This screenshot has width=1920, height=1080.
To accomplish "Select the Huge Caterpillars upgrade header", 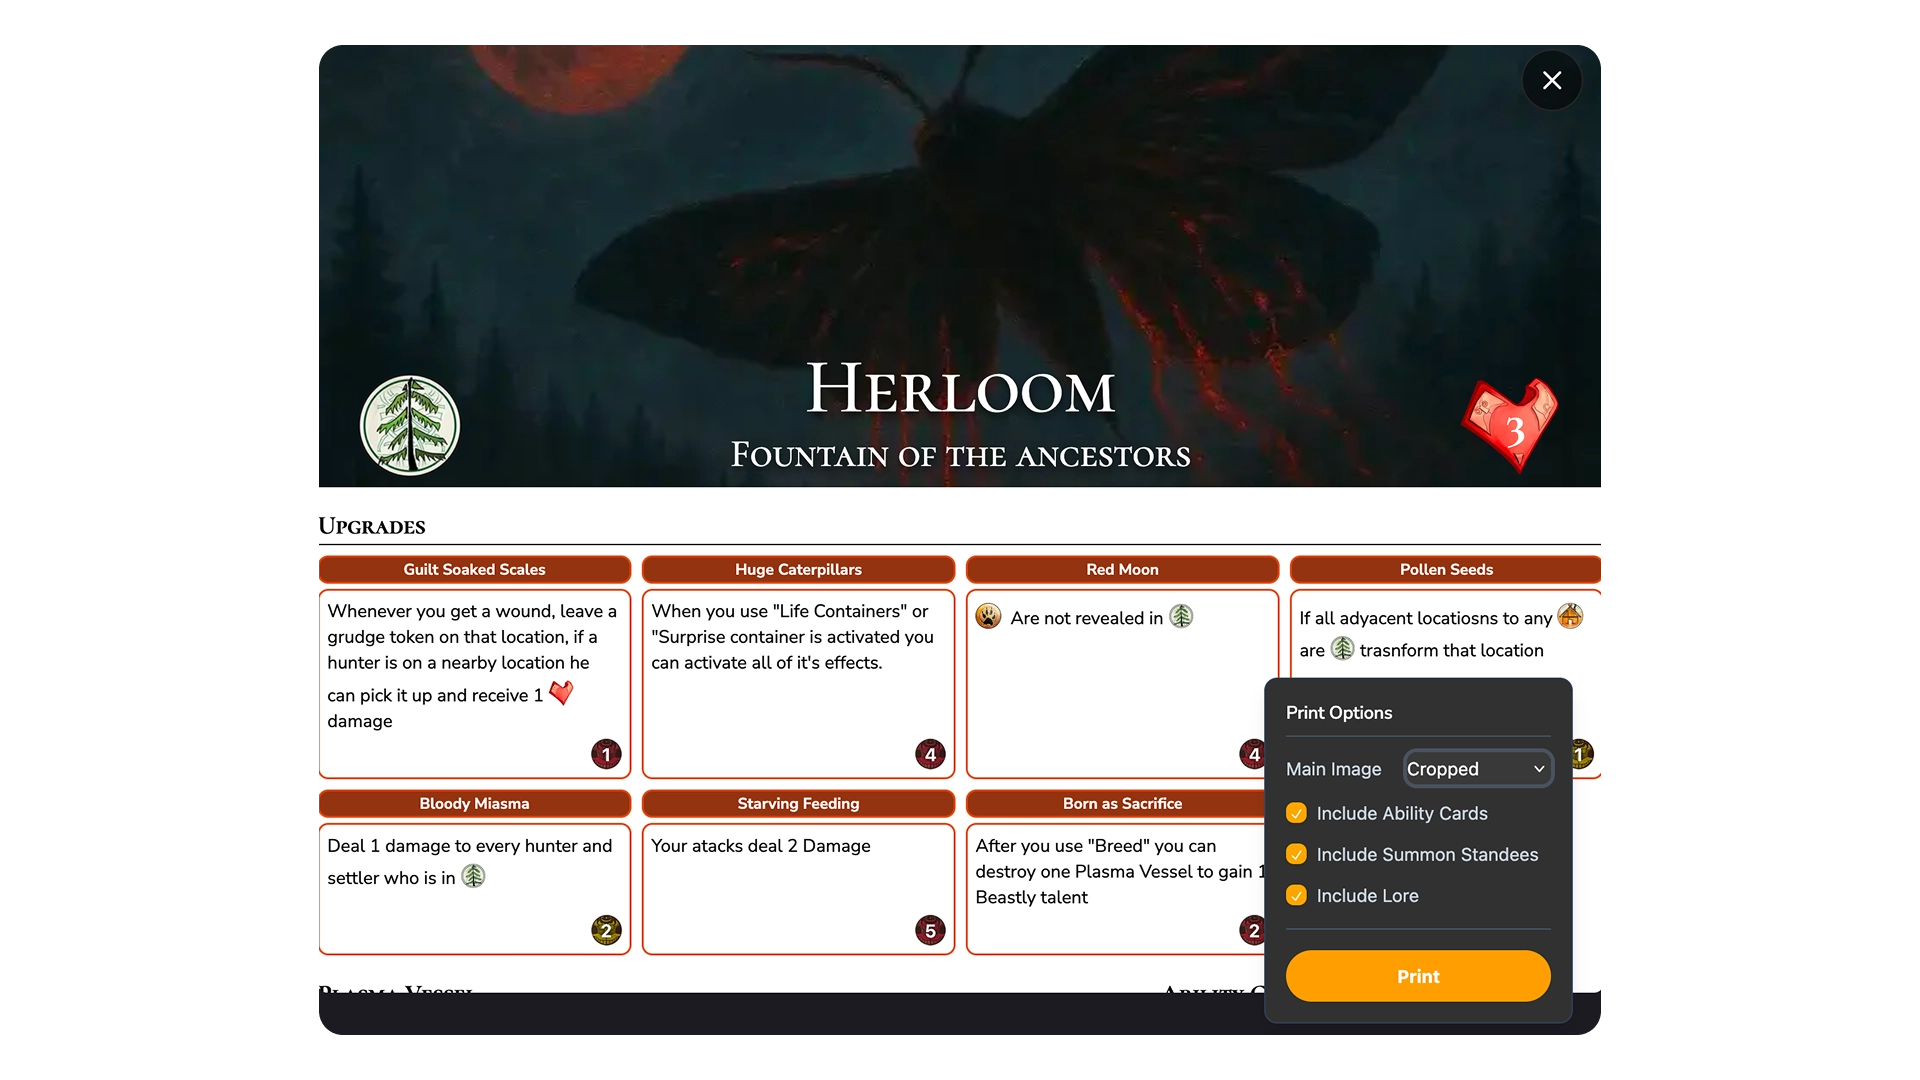I will (x=798, y=569).
